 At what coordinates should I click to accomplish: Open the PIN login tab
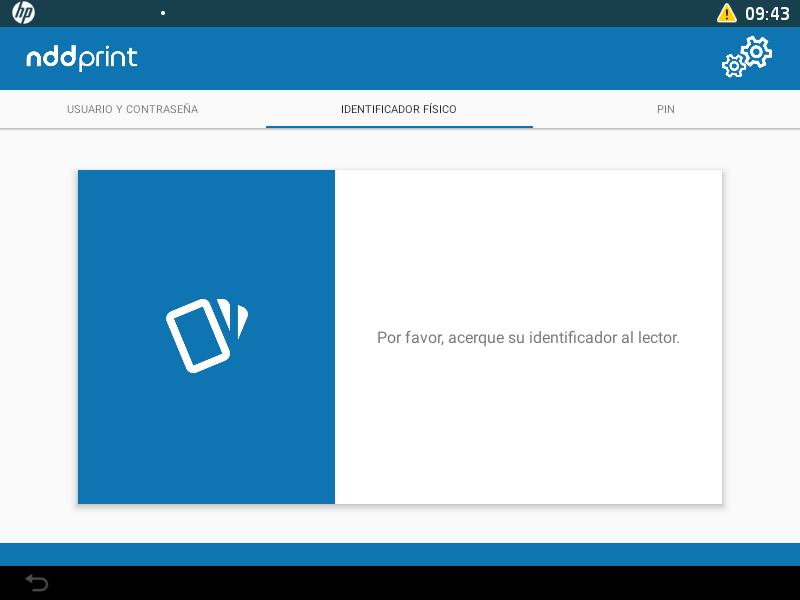(665, 109)
